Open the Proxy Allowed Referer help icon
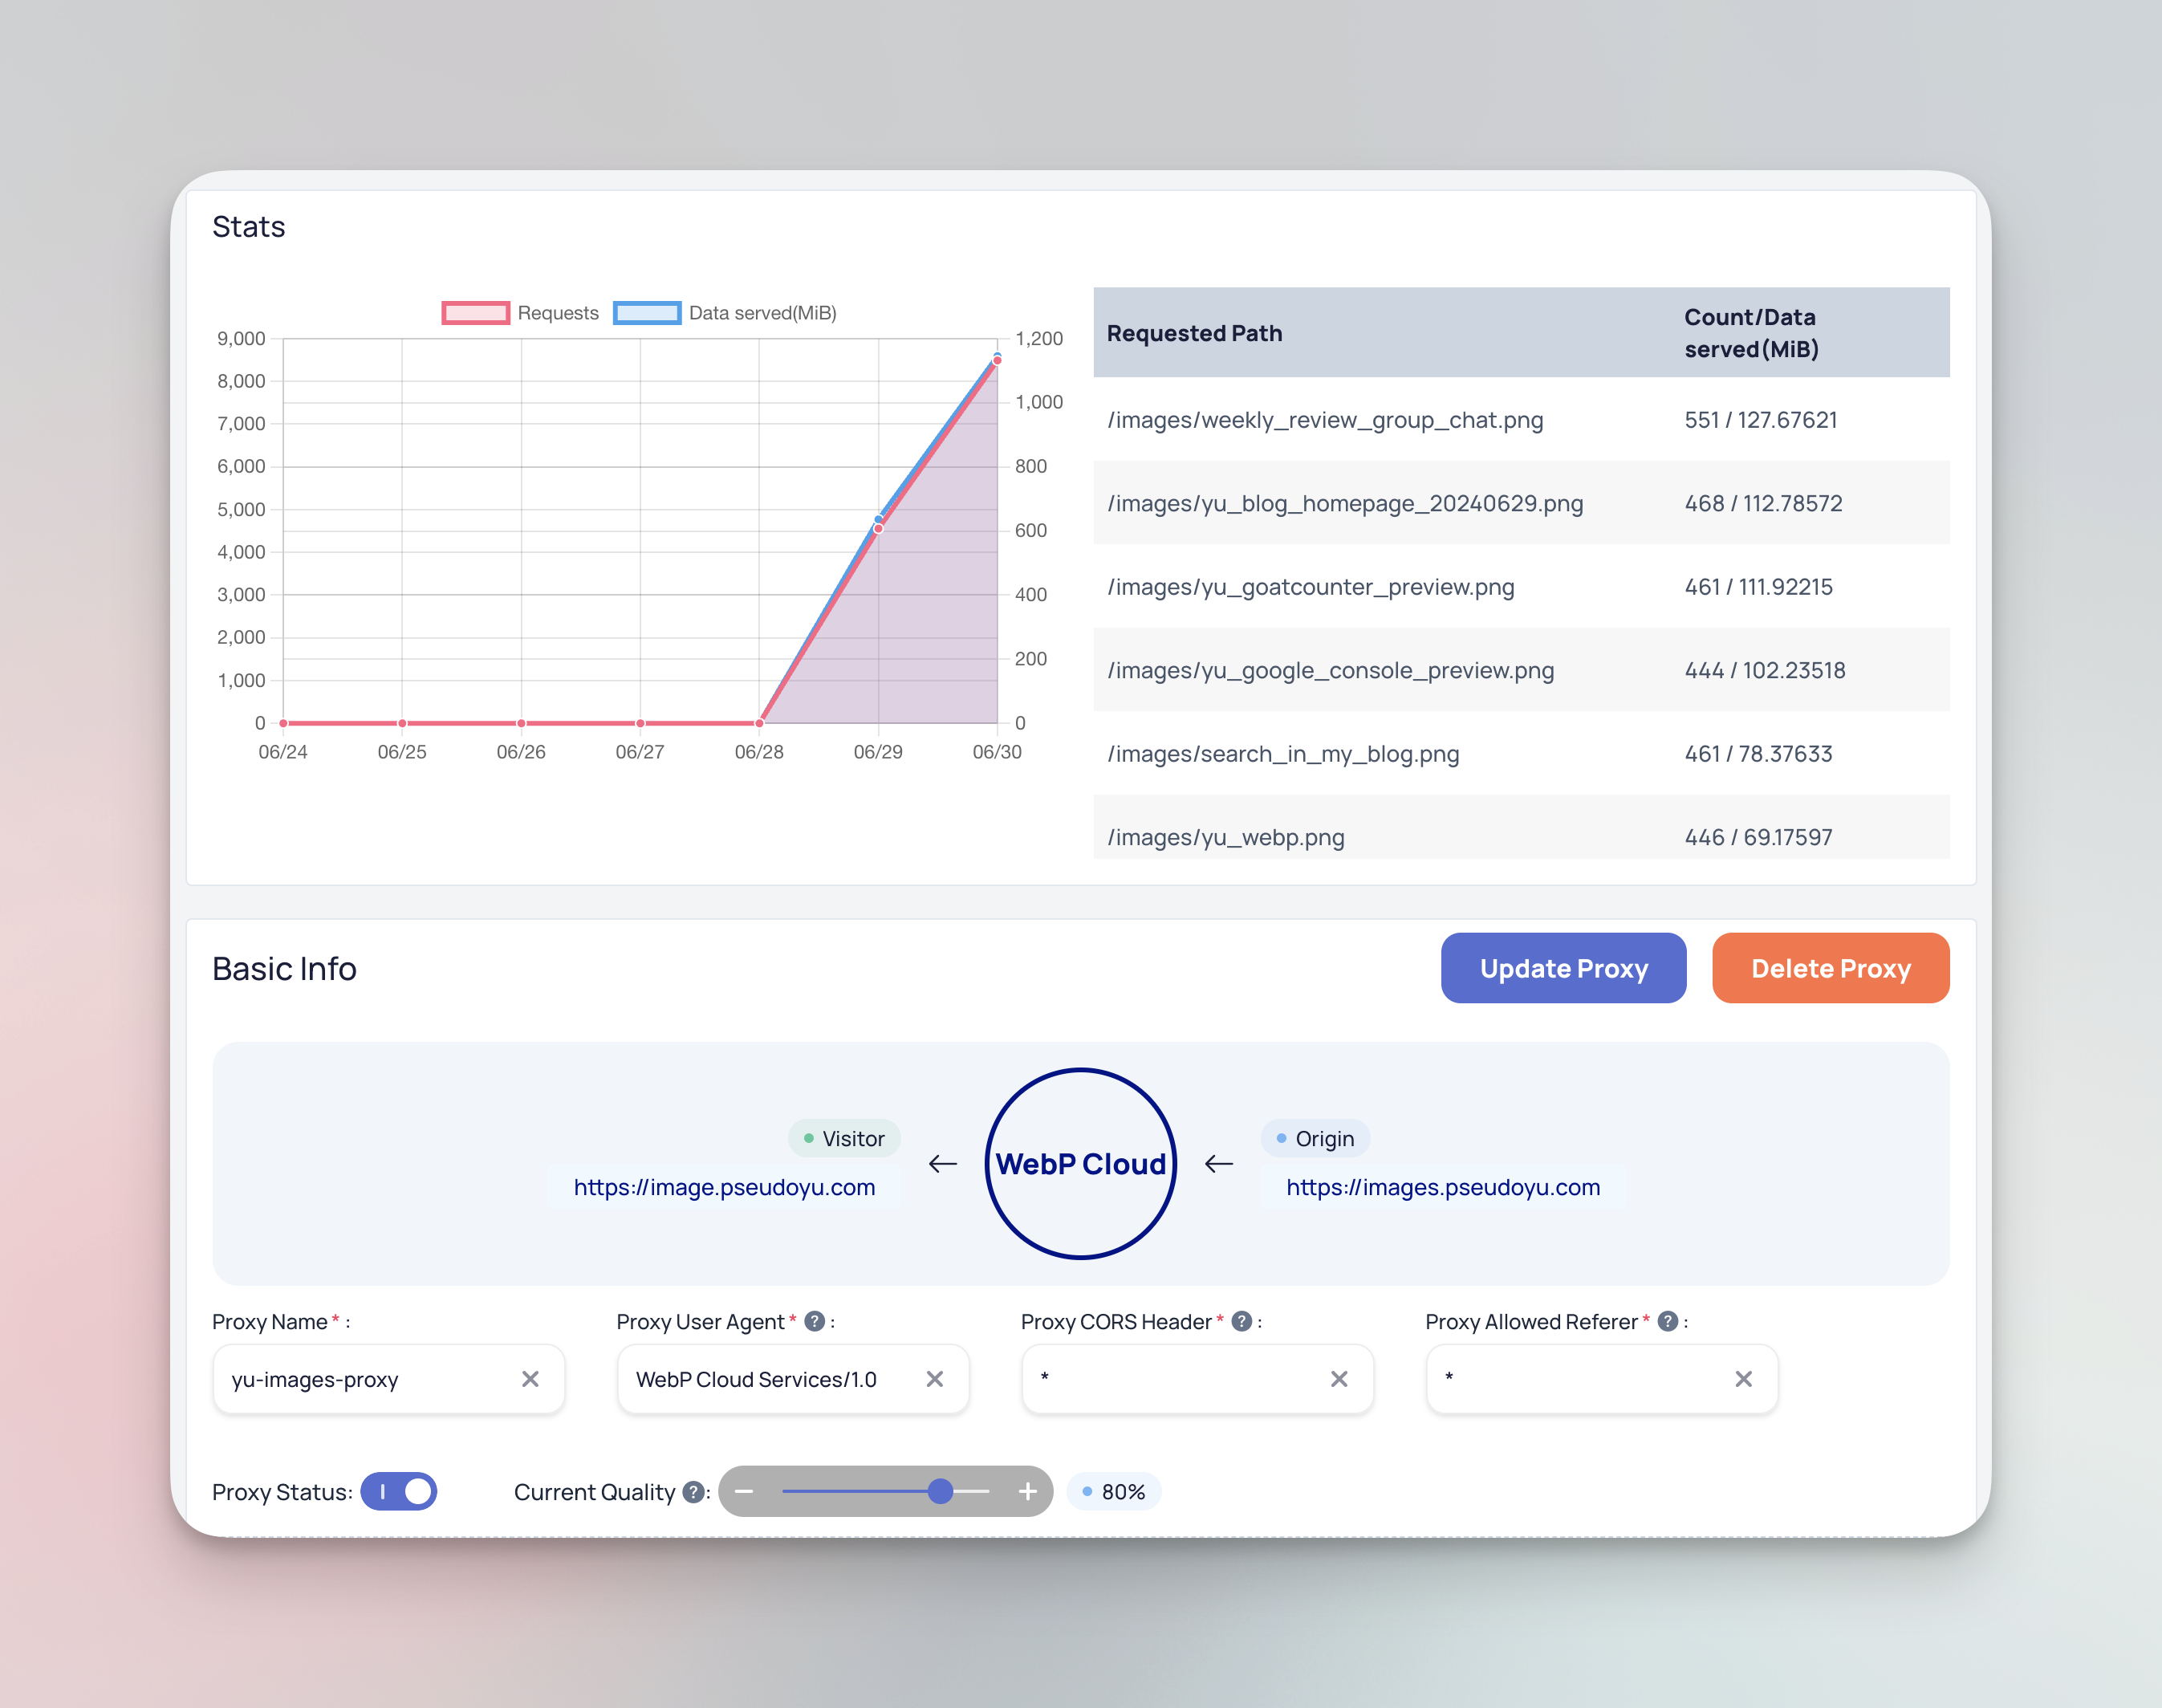The height and width of the screenshot is (1708, 2162). pyautogui.click(x=1667, y=1321)
